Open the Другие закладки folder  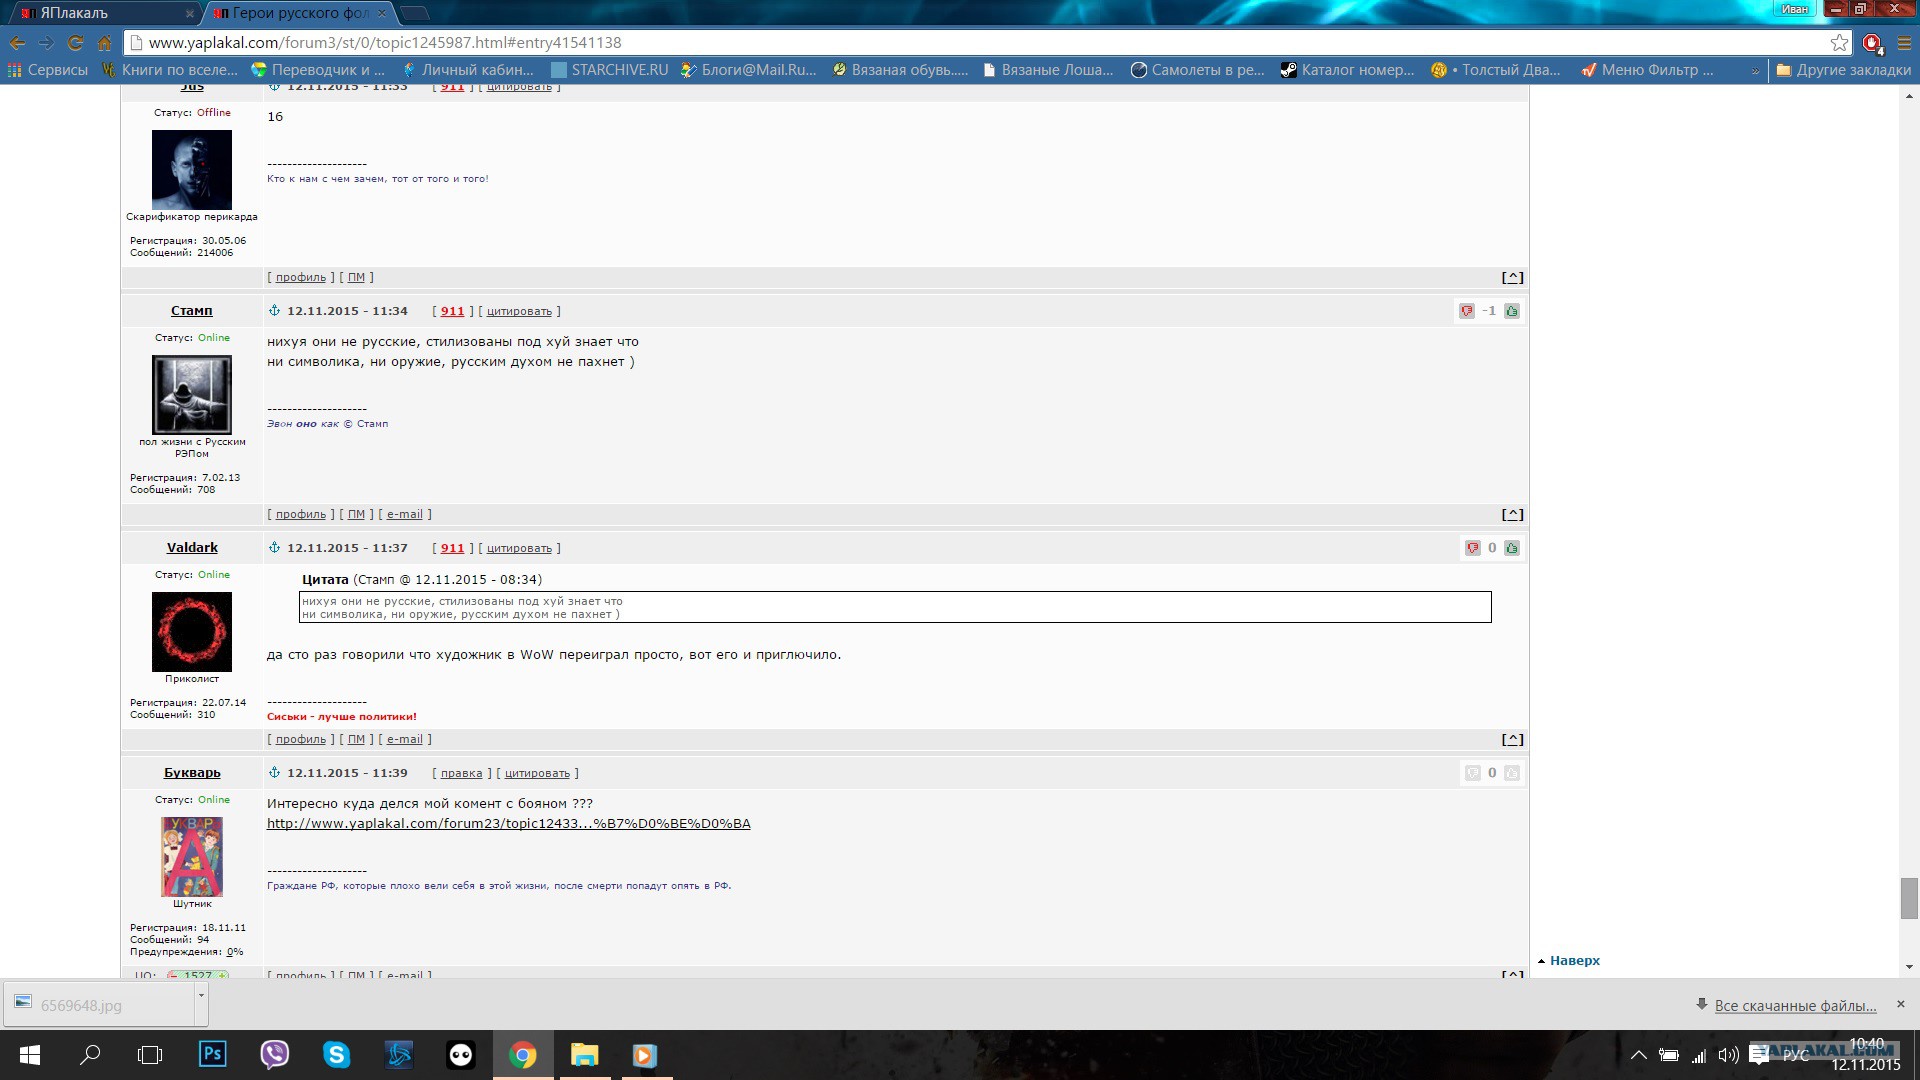pos(1843,70)
